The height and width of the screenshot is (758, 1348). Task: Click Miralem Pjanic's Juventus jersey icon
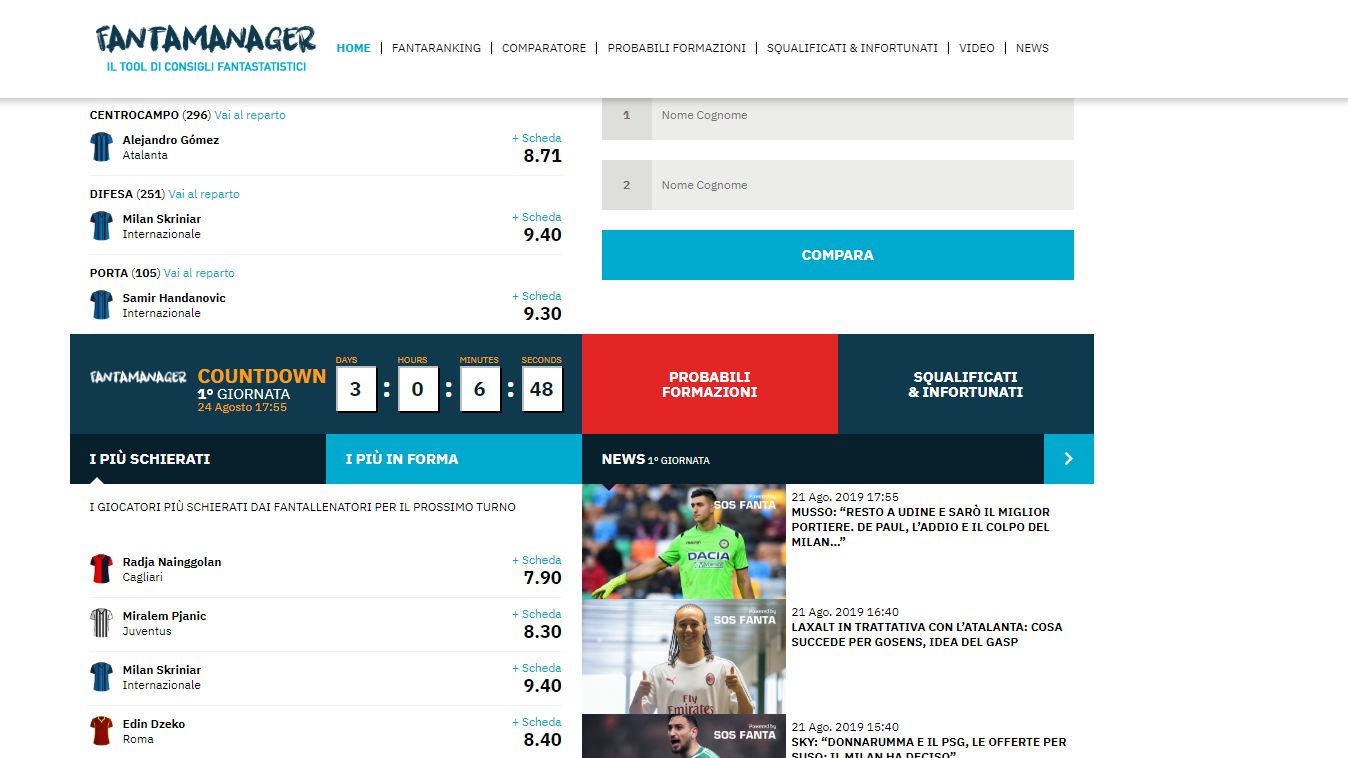click(101, 623)
